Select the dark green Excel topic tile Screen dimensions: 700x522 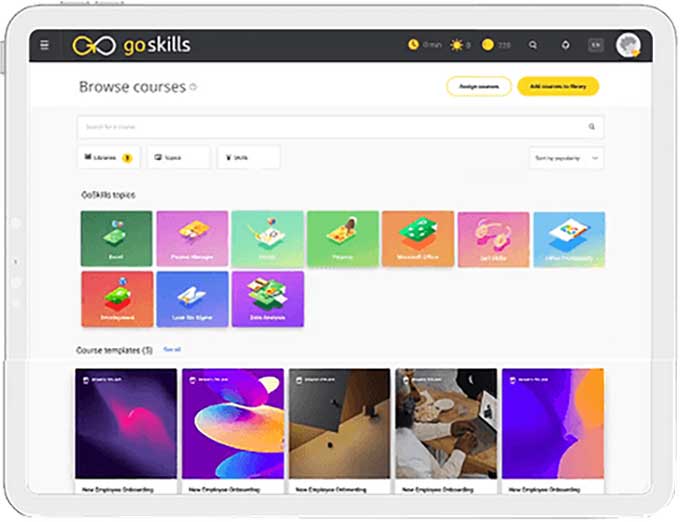117,239
